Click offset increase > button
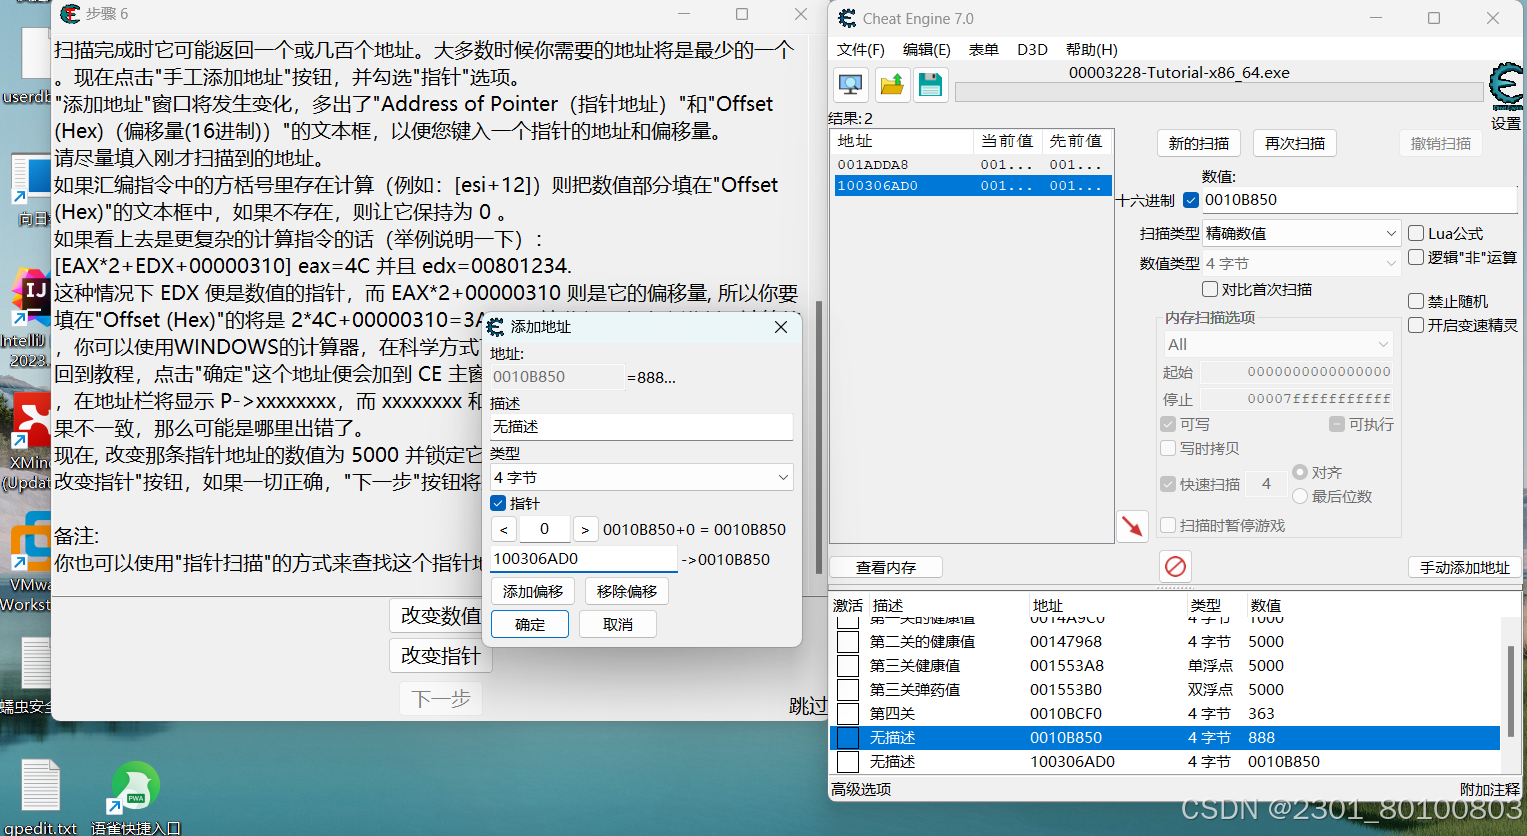 tap(585, 530)
